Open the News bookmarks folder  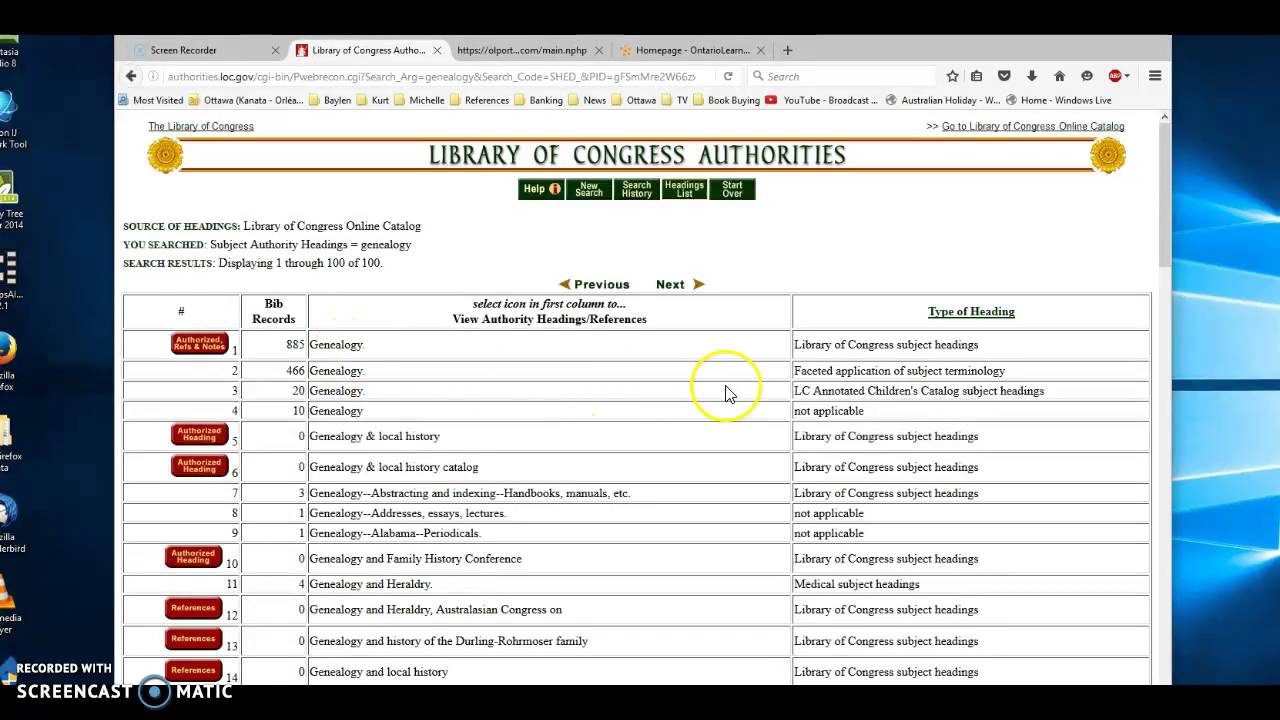pos(587,100)
